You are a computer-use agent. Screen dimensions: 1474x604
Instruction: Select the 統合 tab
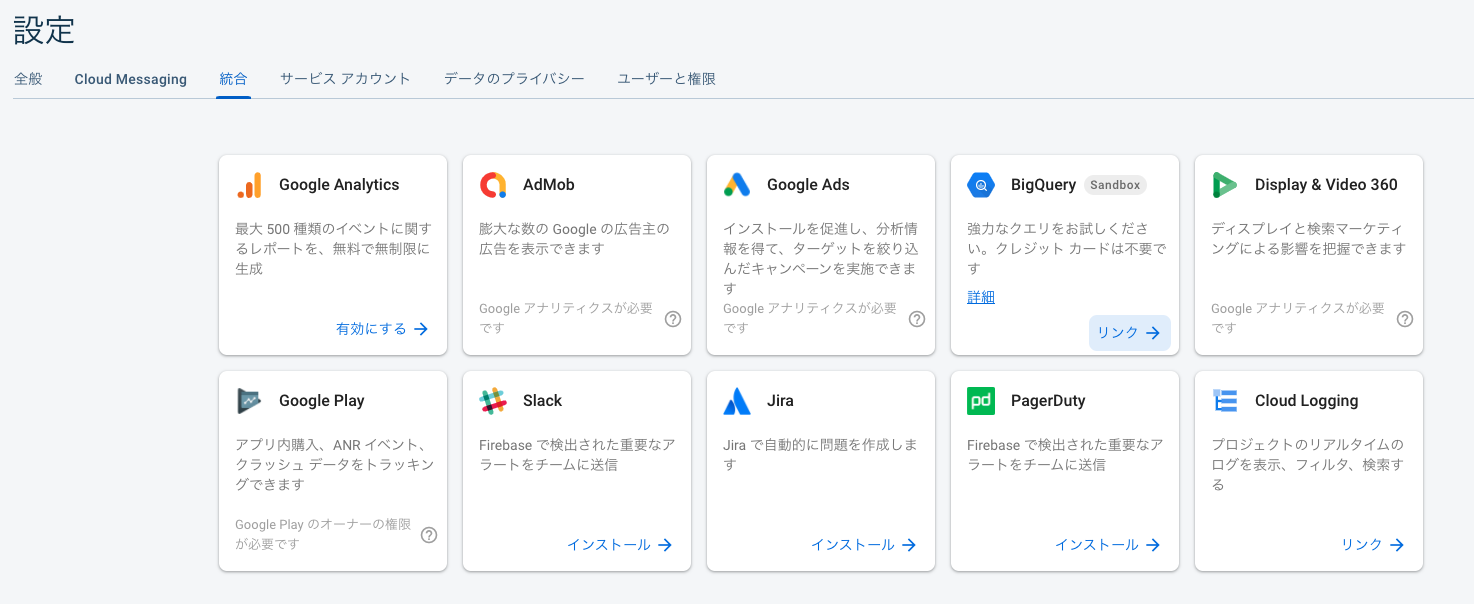[x=233, y=79]
